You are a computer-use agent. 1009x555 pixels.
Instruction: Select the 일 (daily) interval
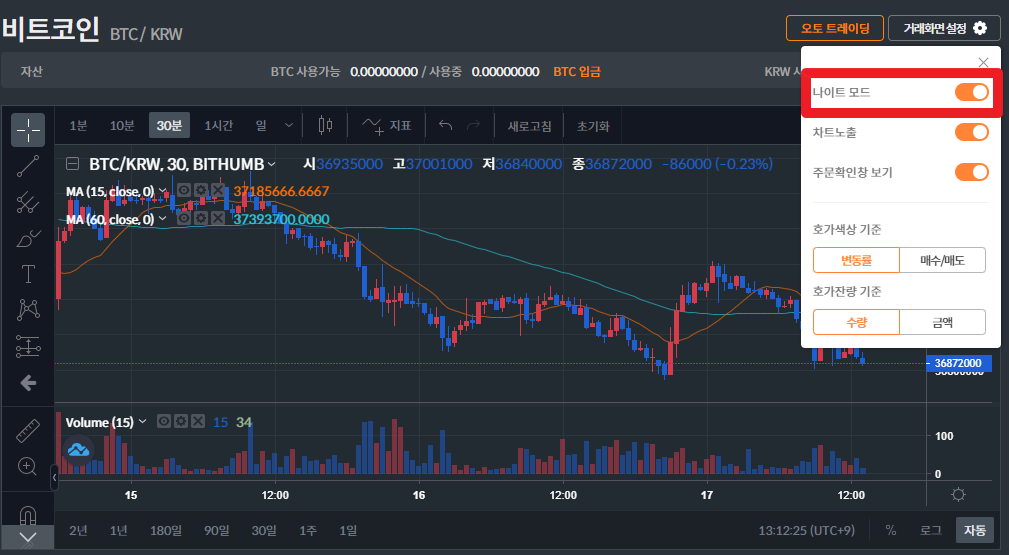coord(261,126)
